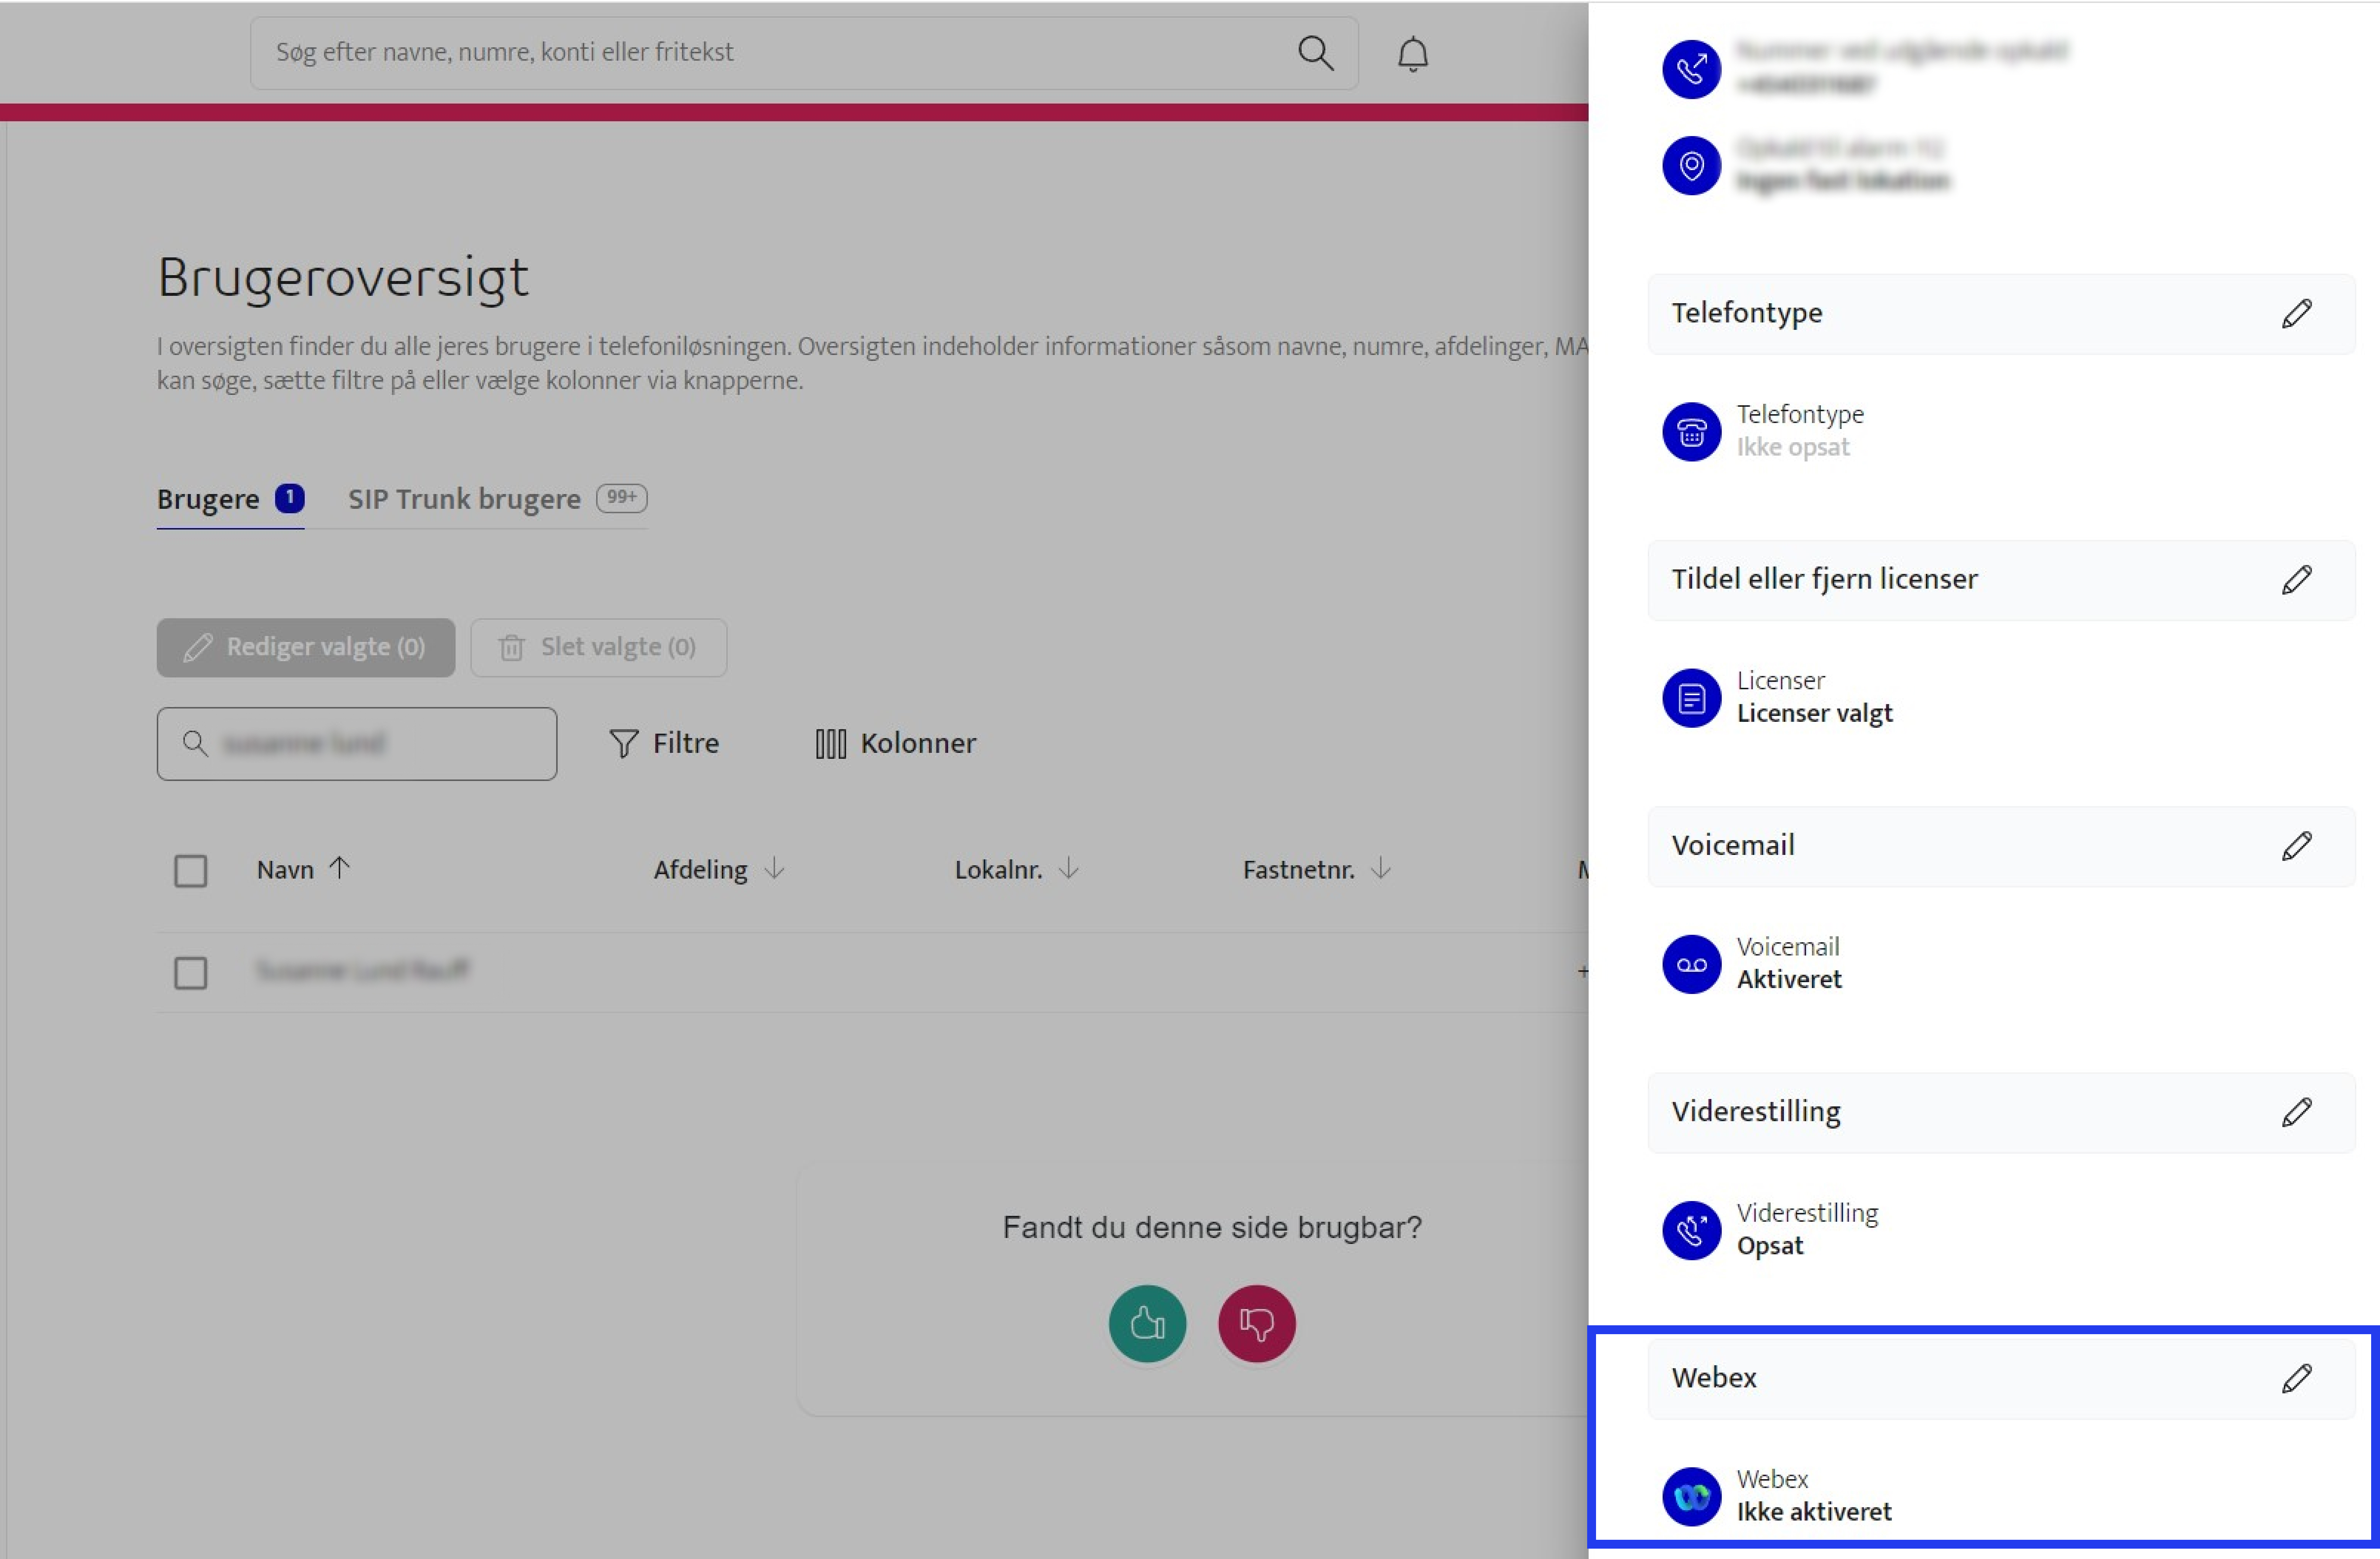2380x1559 pixels.
Task: Sort by Navn ascending arrow
Action: [x=339, y=868]
